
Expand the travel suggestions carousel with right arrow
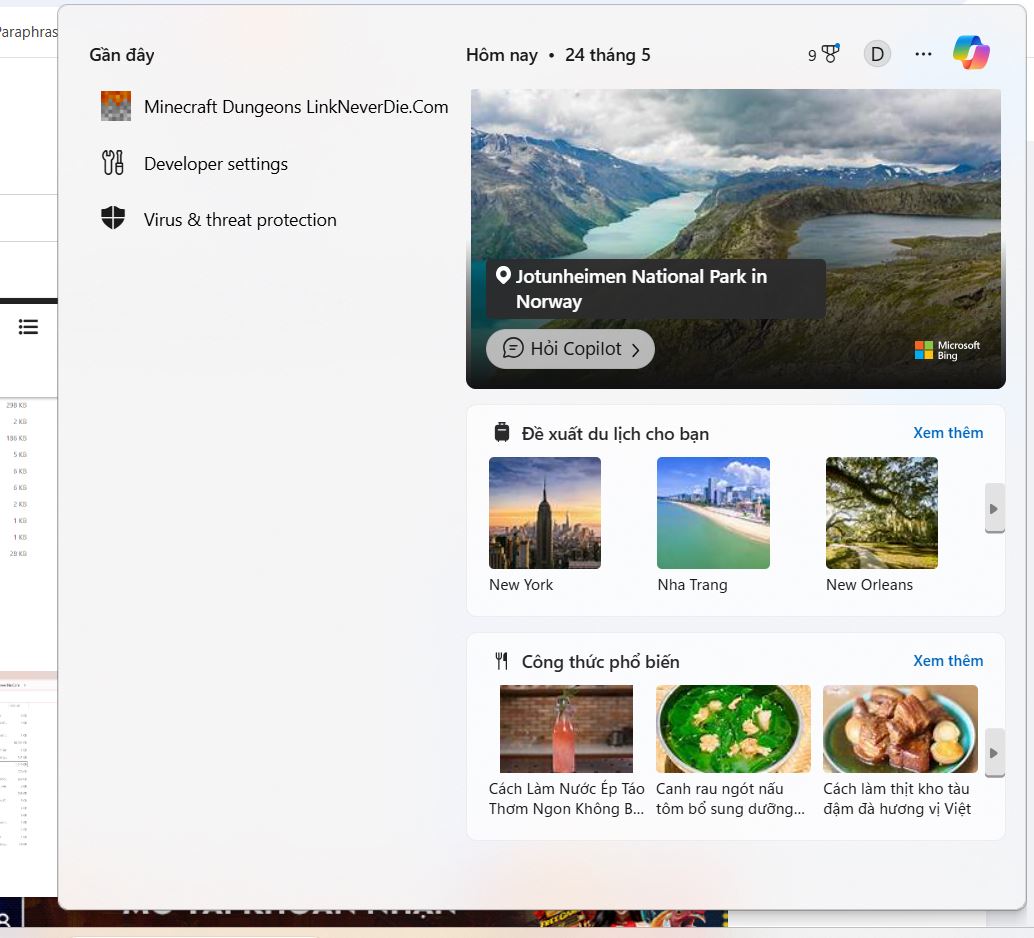(994, 508)
